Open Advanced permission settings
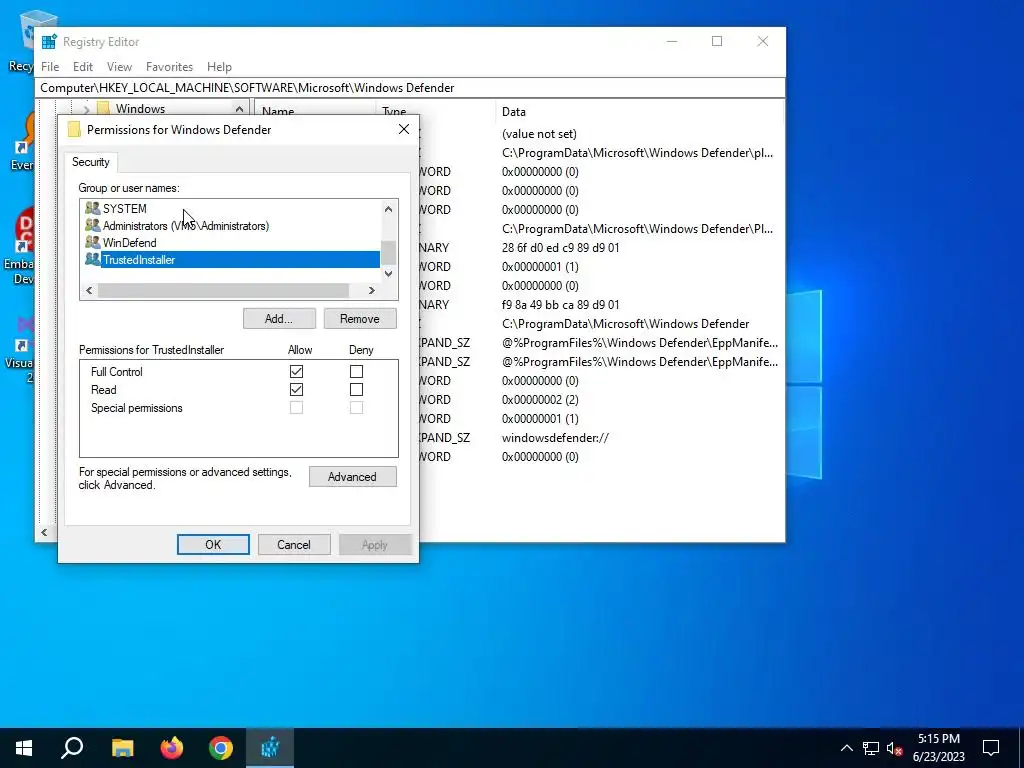The height and width of the screenshot is (768, 1024). click(x=353, y=477)
